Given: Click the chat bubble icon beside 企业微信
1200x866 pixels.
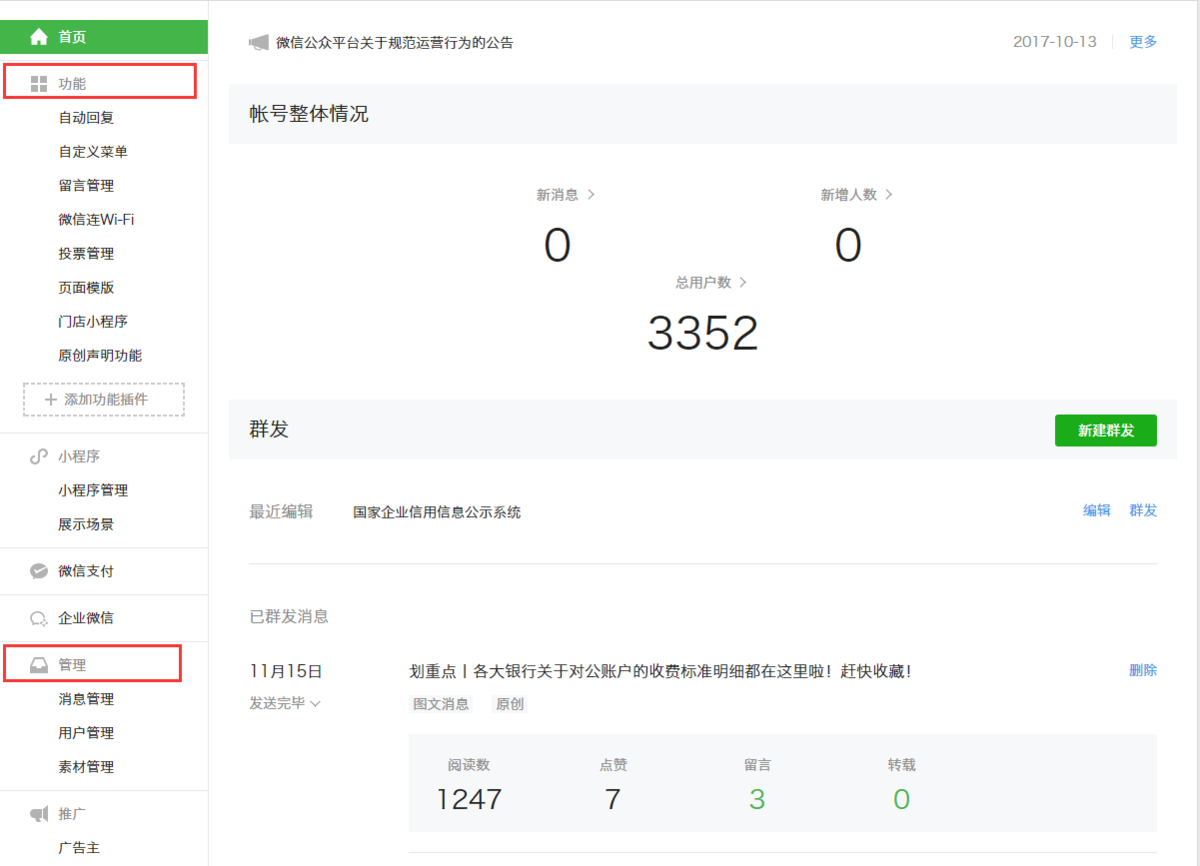Looking at the screenshot, I should point(39,618).
